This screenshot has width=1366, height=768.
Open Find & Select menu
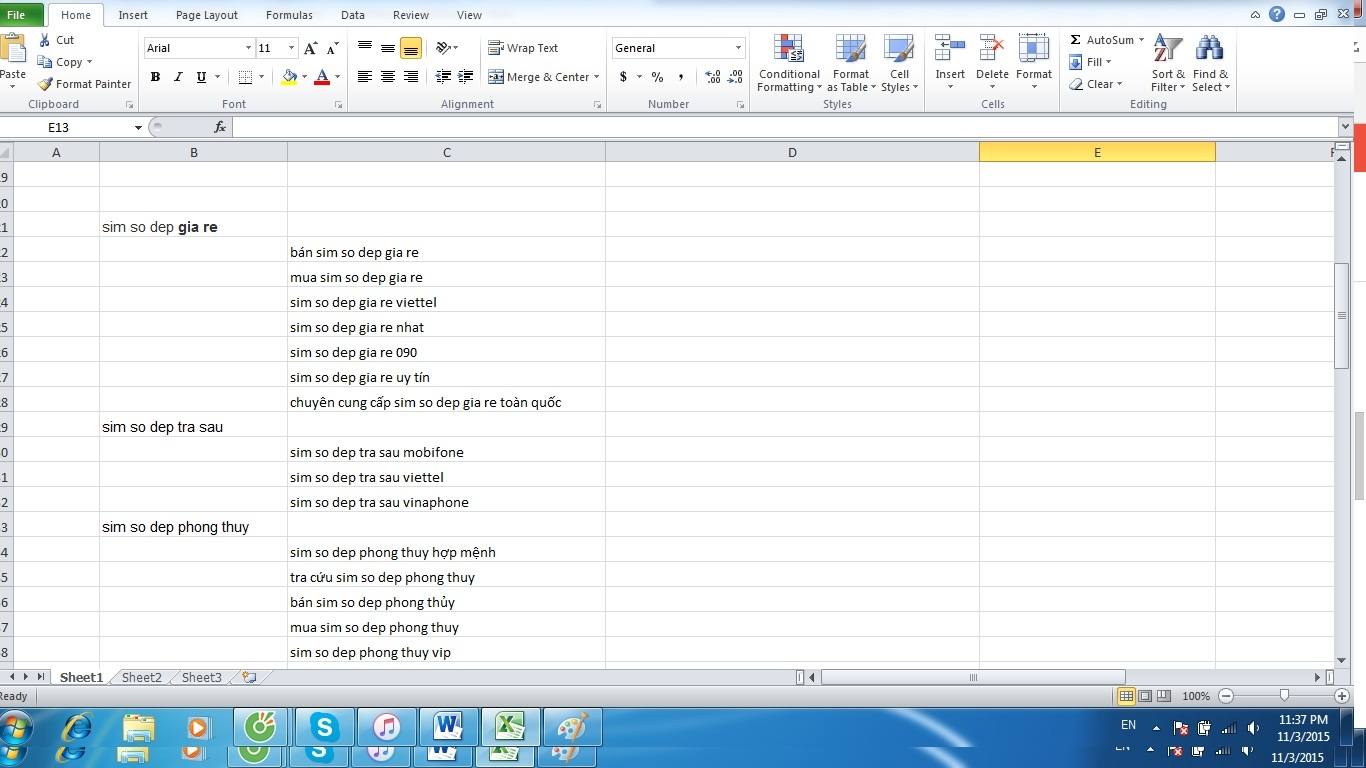(x=1210, y=64)
